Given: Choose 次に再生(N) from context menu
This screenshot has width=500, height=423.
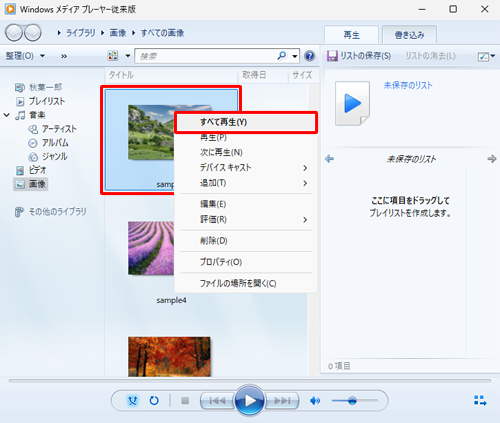Looking at the screenshot, I should click(246, 152).
